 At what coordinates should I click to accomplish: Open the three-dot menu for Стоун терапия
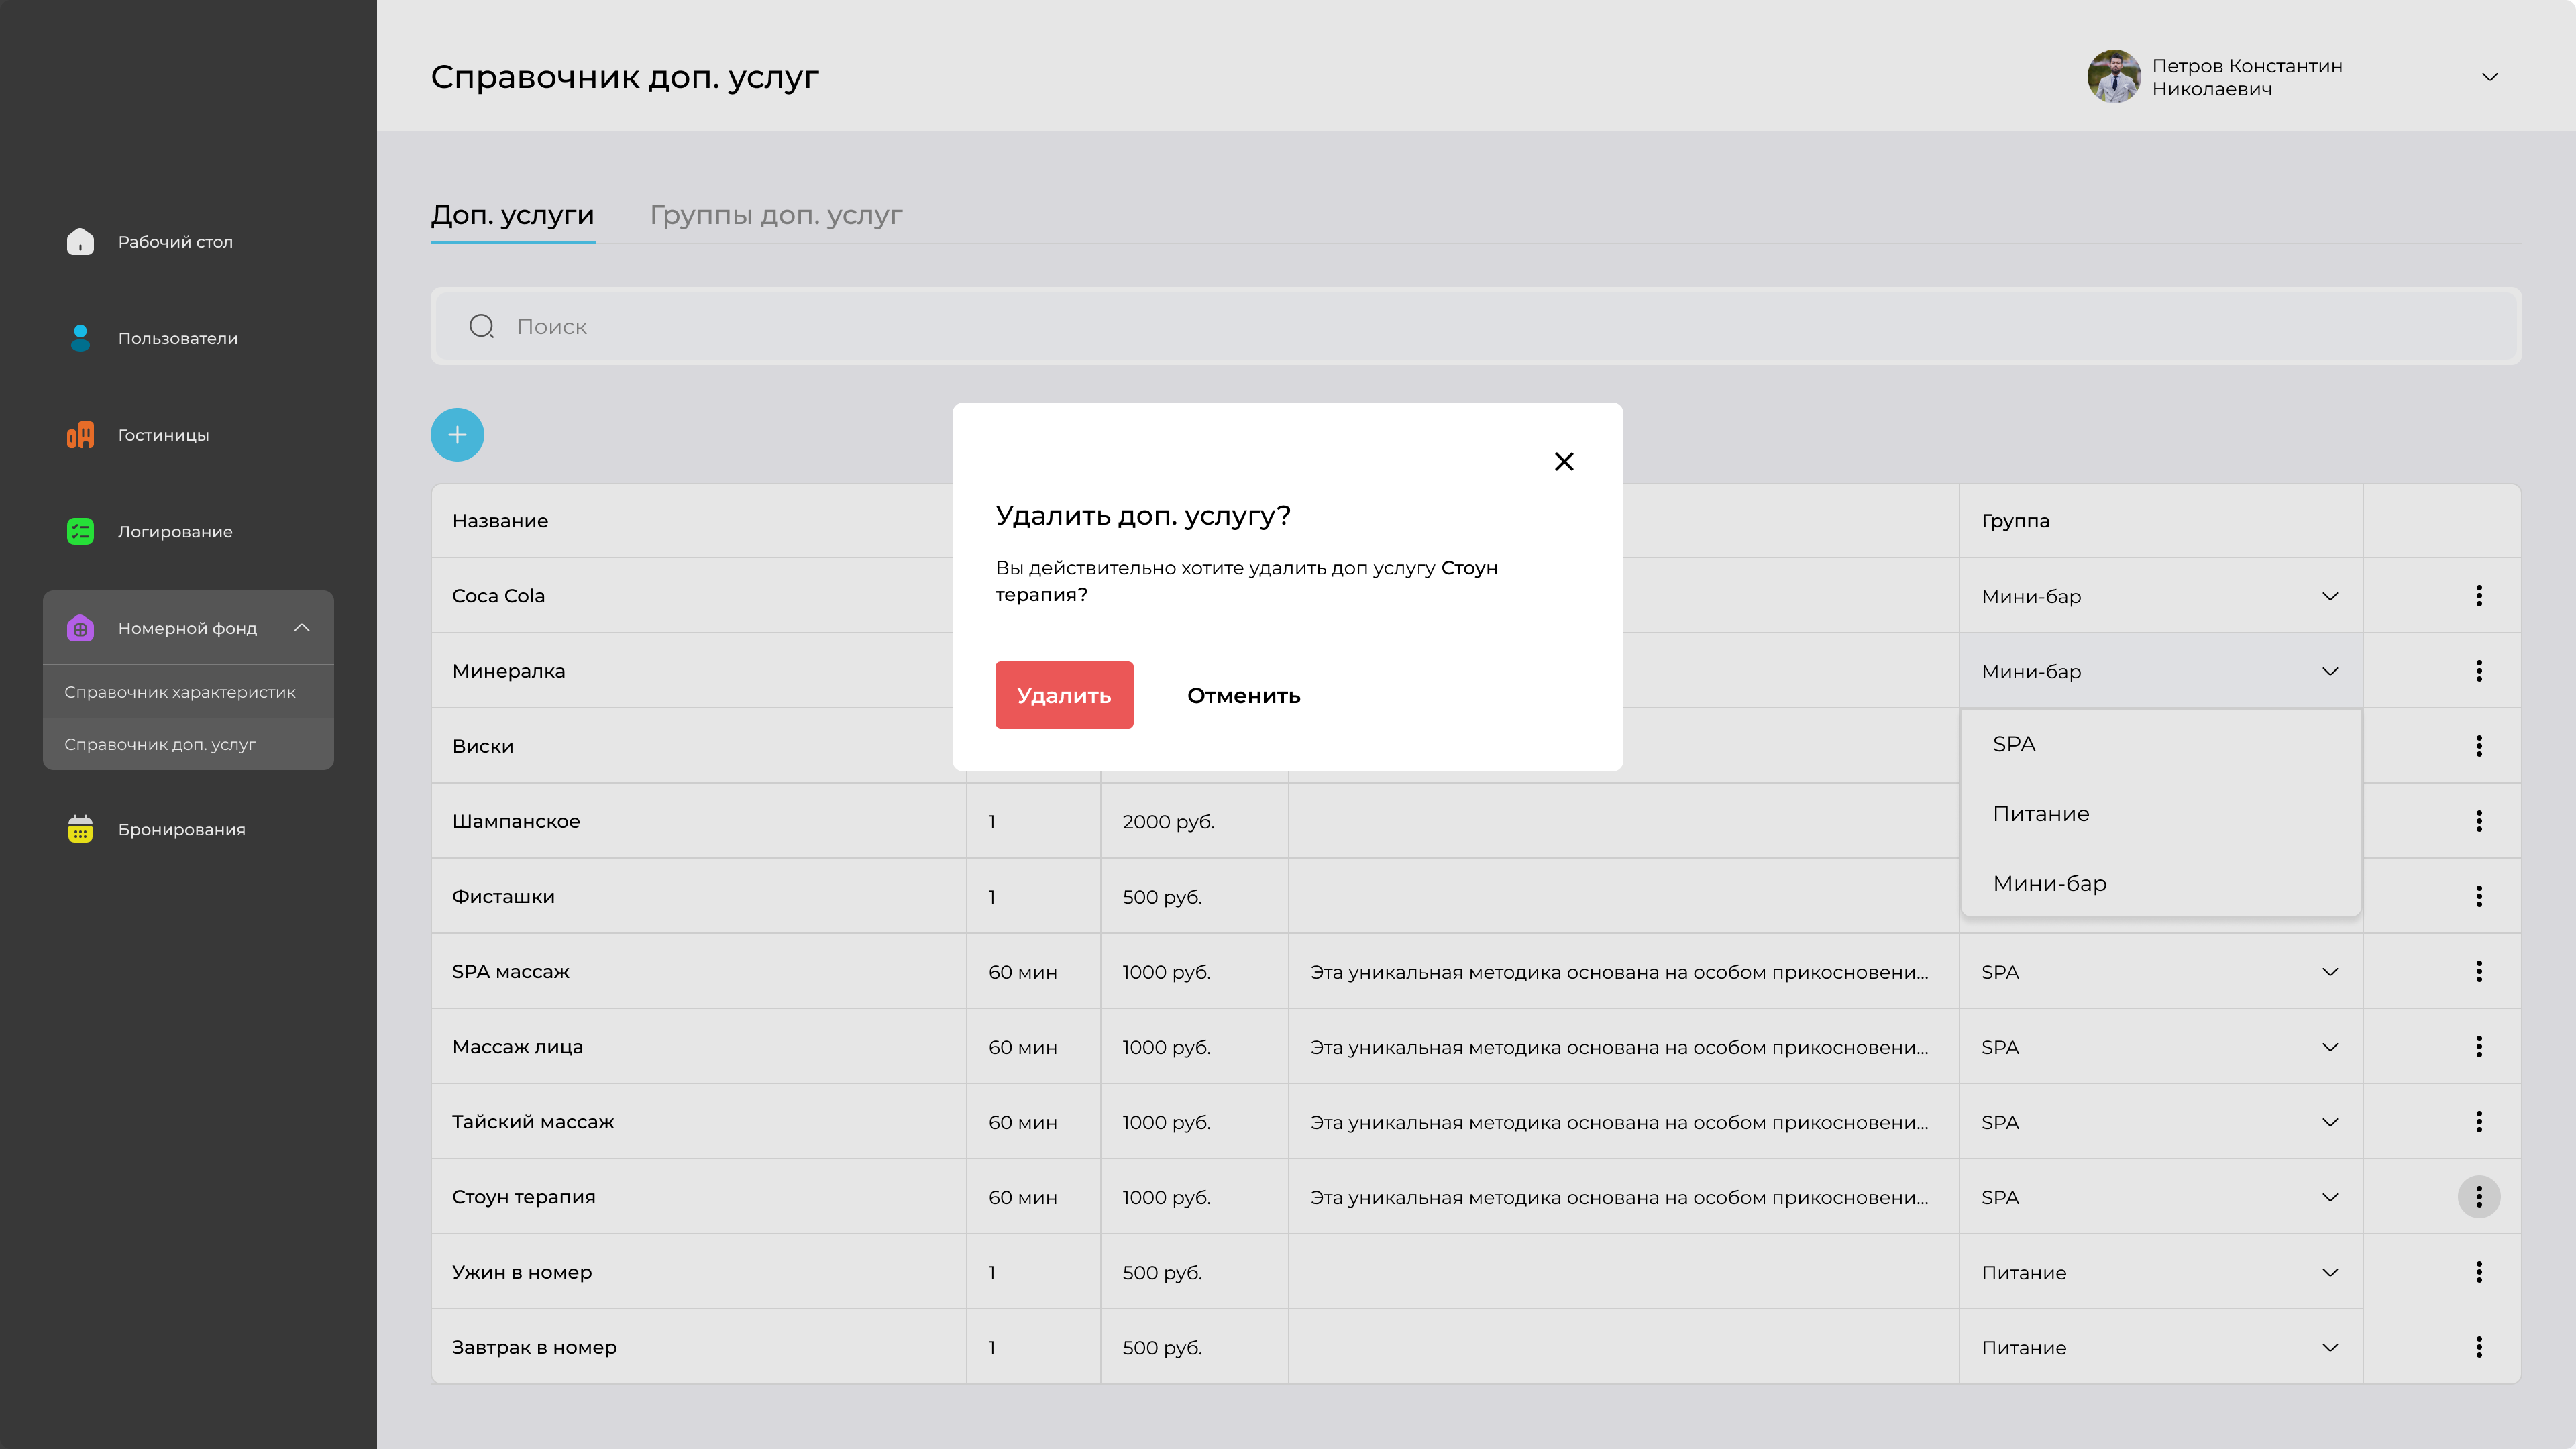click(2479, 1197)
